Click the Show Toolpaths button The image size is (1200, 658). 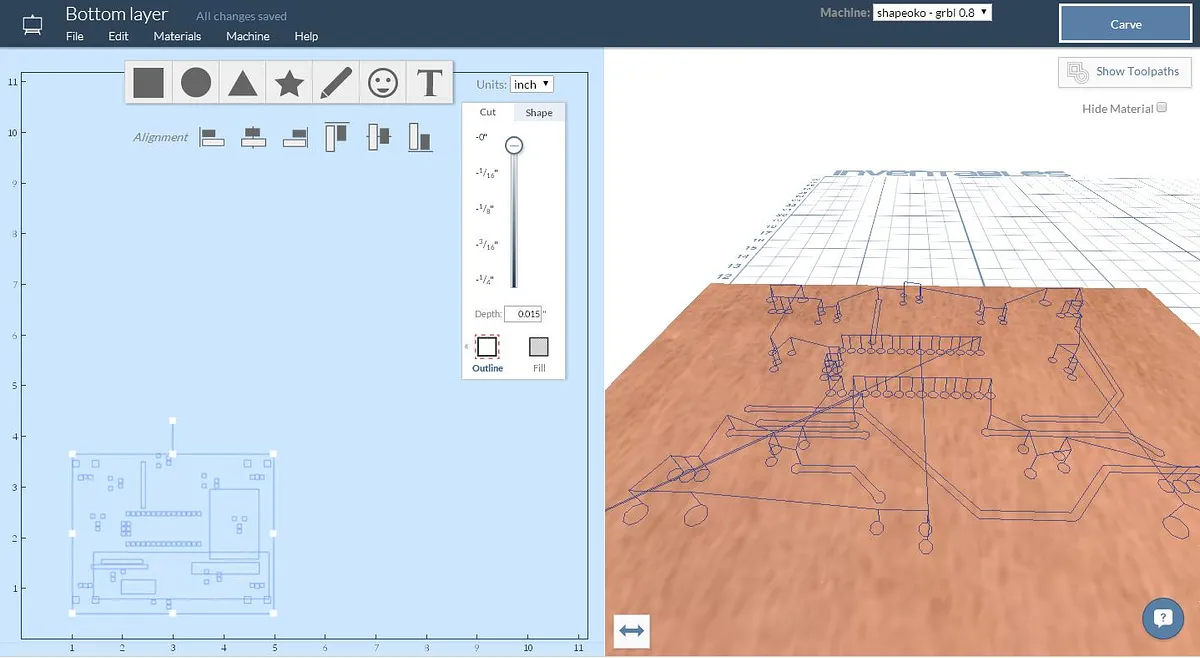pos(1124,72)
